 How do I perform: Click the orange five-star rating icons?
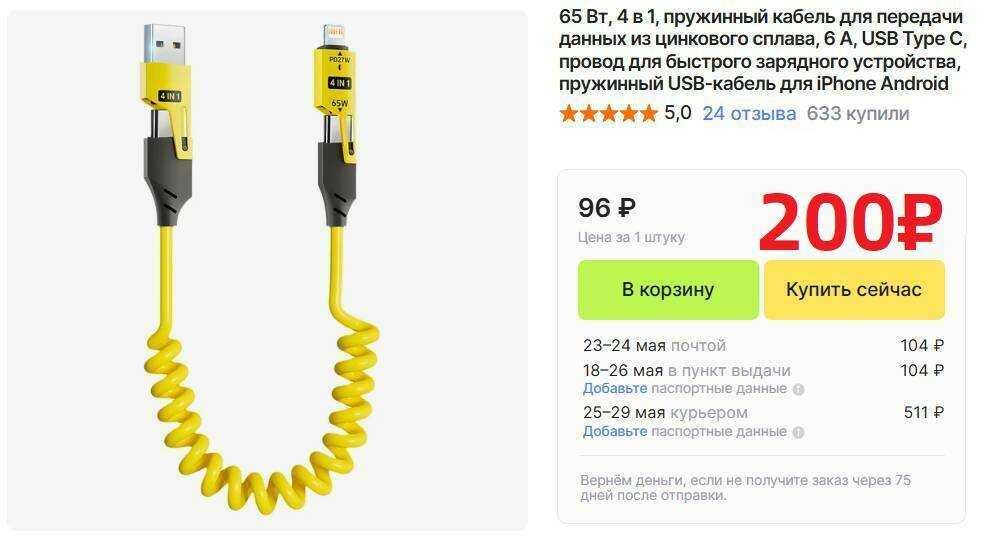[x=607, y=114]
